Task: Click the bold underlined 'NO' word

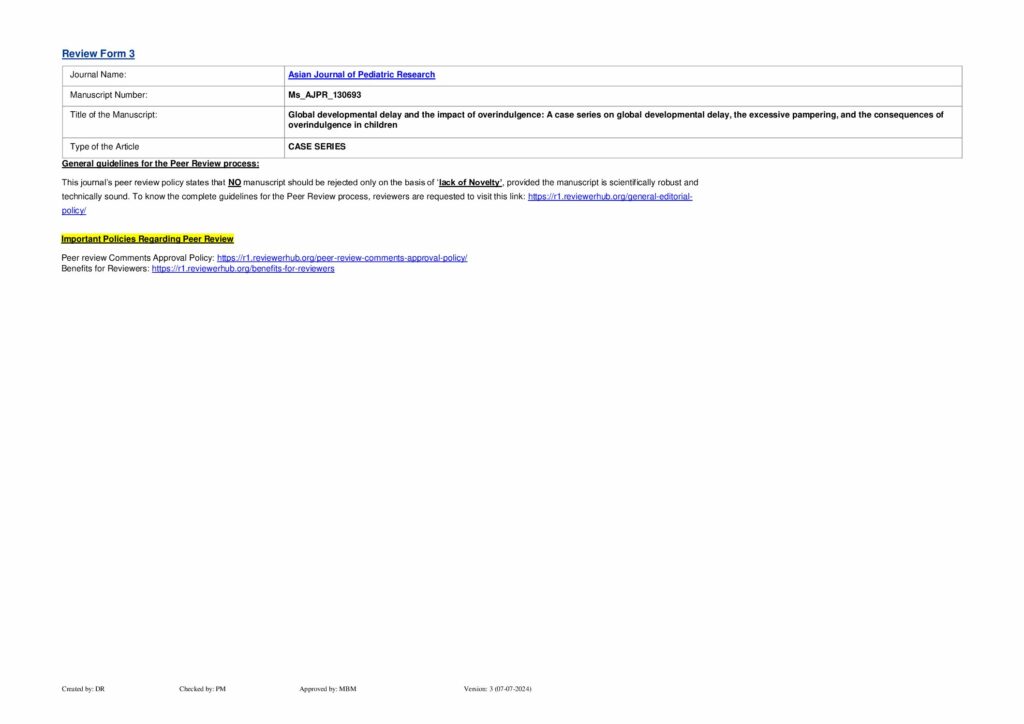Action: (x=235, y=183)
